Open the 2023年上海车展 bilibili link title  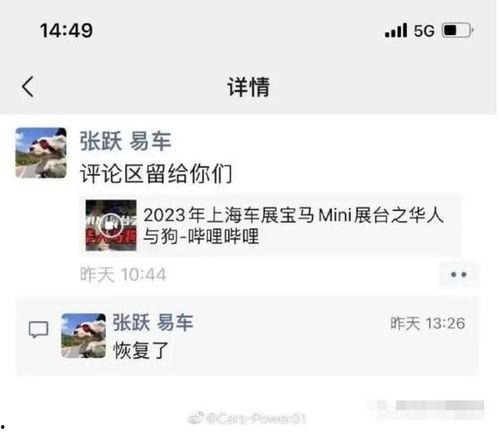pyautogui.click(x=293, y=225)
